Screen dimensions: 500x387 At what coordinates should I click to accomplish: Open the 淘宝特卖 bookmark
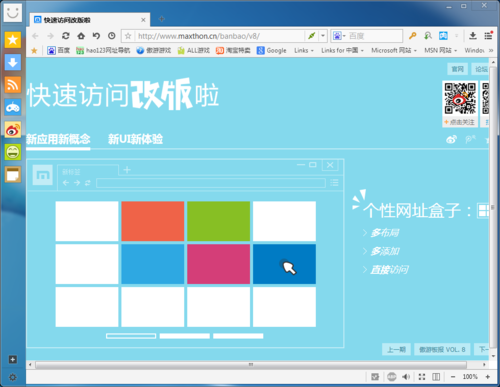[x=233, y=50]
